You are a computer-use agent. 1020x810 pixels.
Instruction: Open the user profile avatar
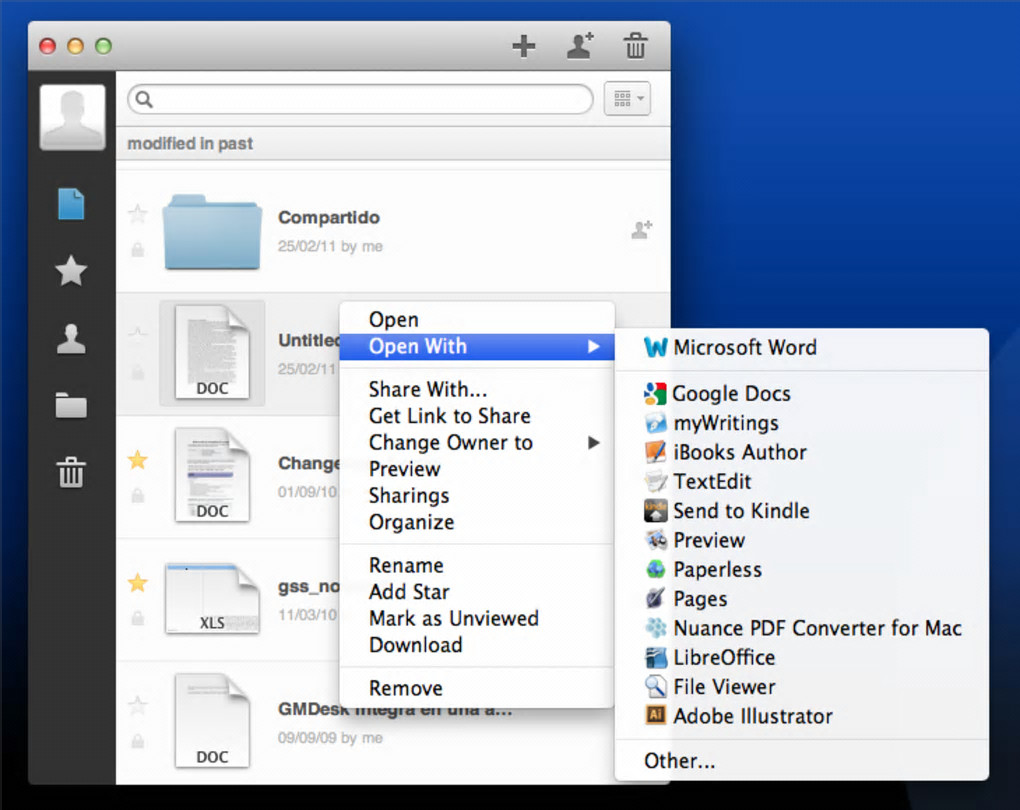72,117
